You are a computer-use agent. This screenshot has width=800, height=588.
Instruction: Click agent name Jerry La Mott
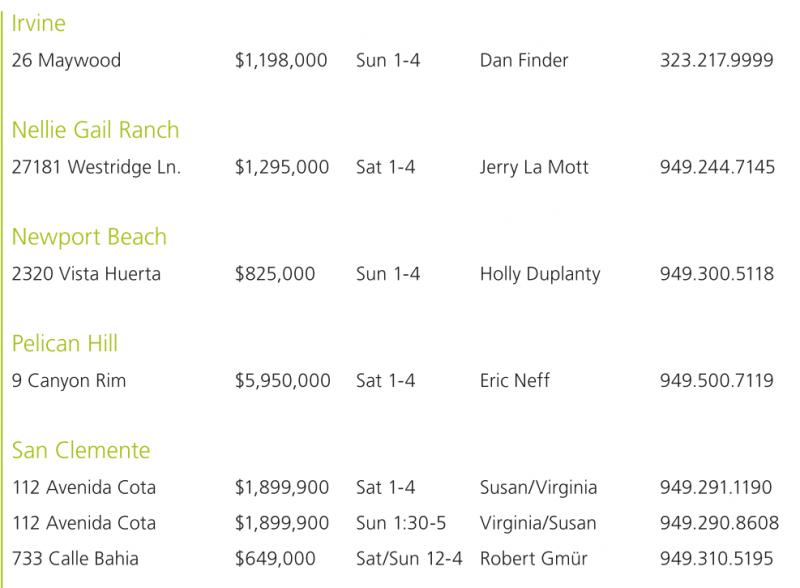click(x=534, y=168)
